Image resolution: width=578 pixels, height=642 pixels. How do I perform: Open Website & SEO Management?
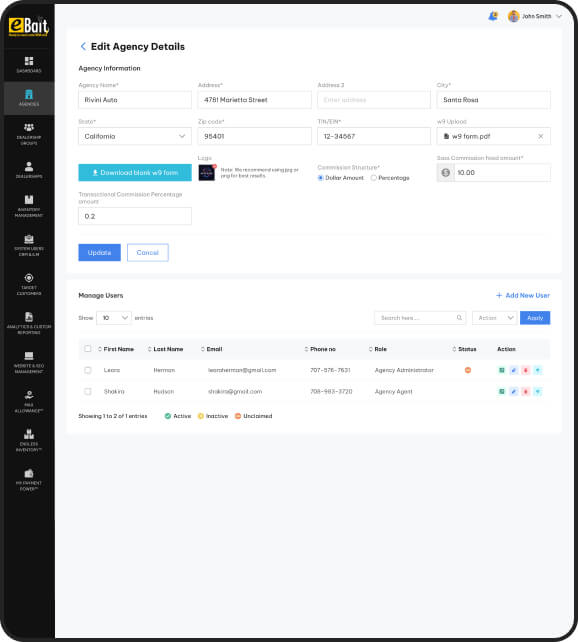(x=29, y=362)
